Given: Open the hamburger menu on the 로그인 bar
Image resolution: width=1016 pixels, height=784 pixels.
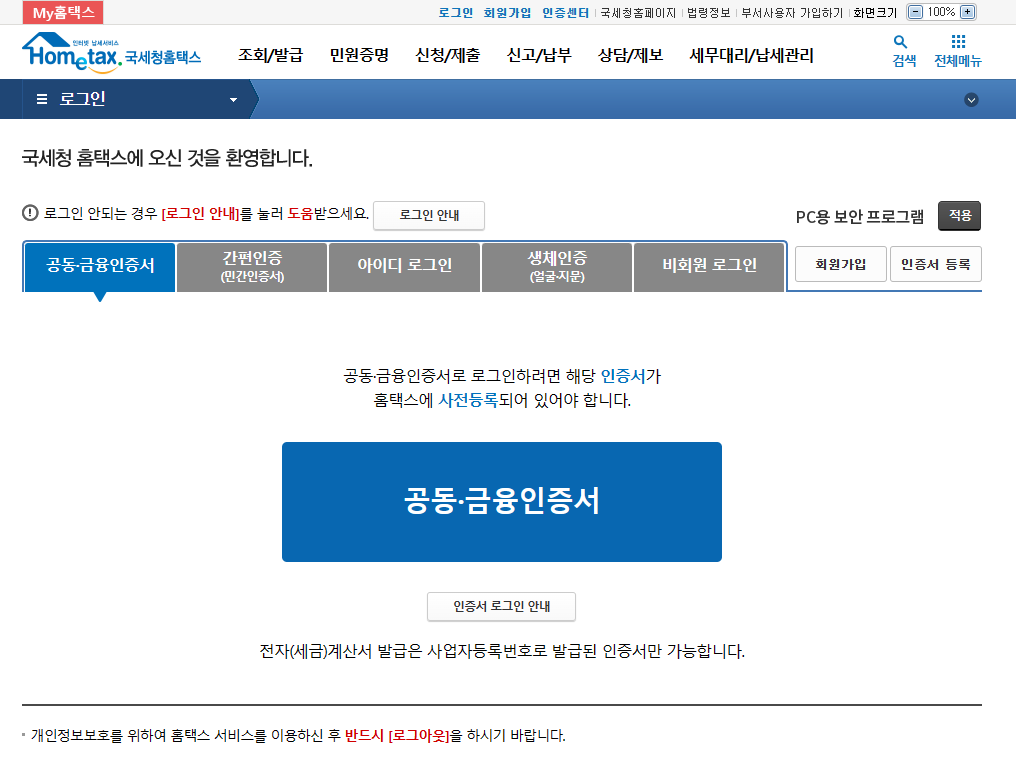Looking at the screenshot, I should click(39, 99).
